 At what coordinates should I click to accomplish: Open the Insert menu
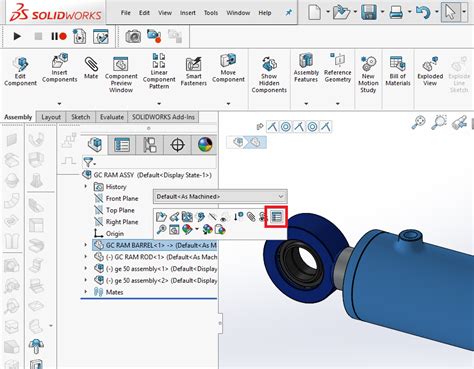(x=188, y=13)
